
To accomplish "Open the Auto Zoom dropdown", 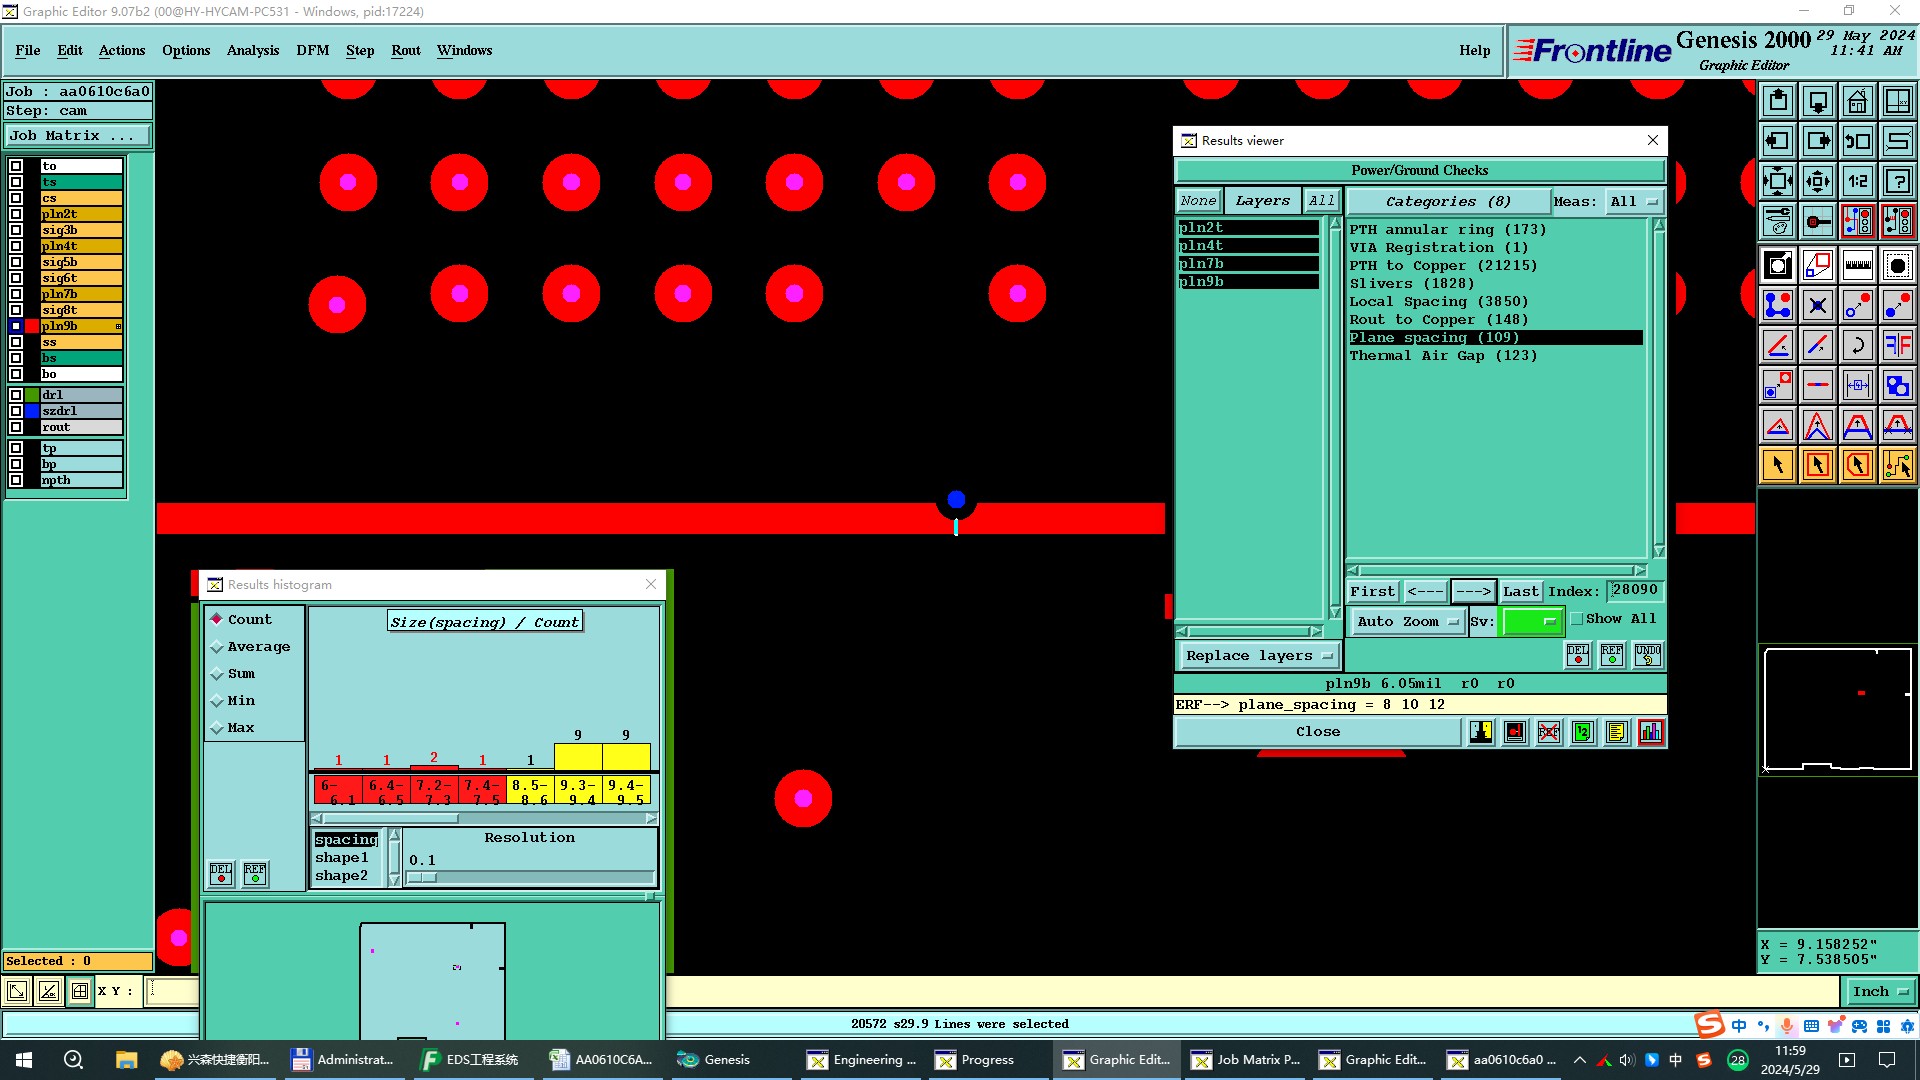I will pos(1406,621).
